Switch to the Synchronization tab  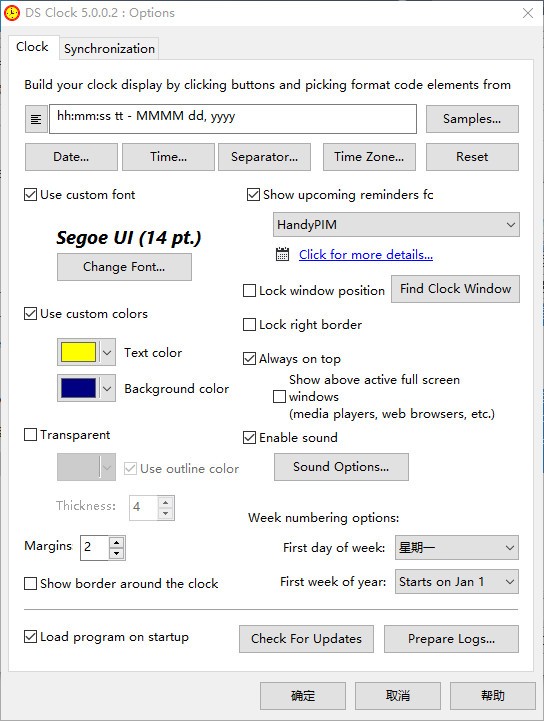coord(109,48)
